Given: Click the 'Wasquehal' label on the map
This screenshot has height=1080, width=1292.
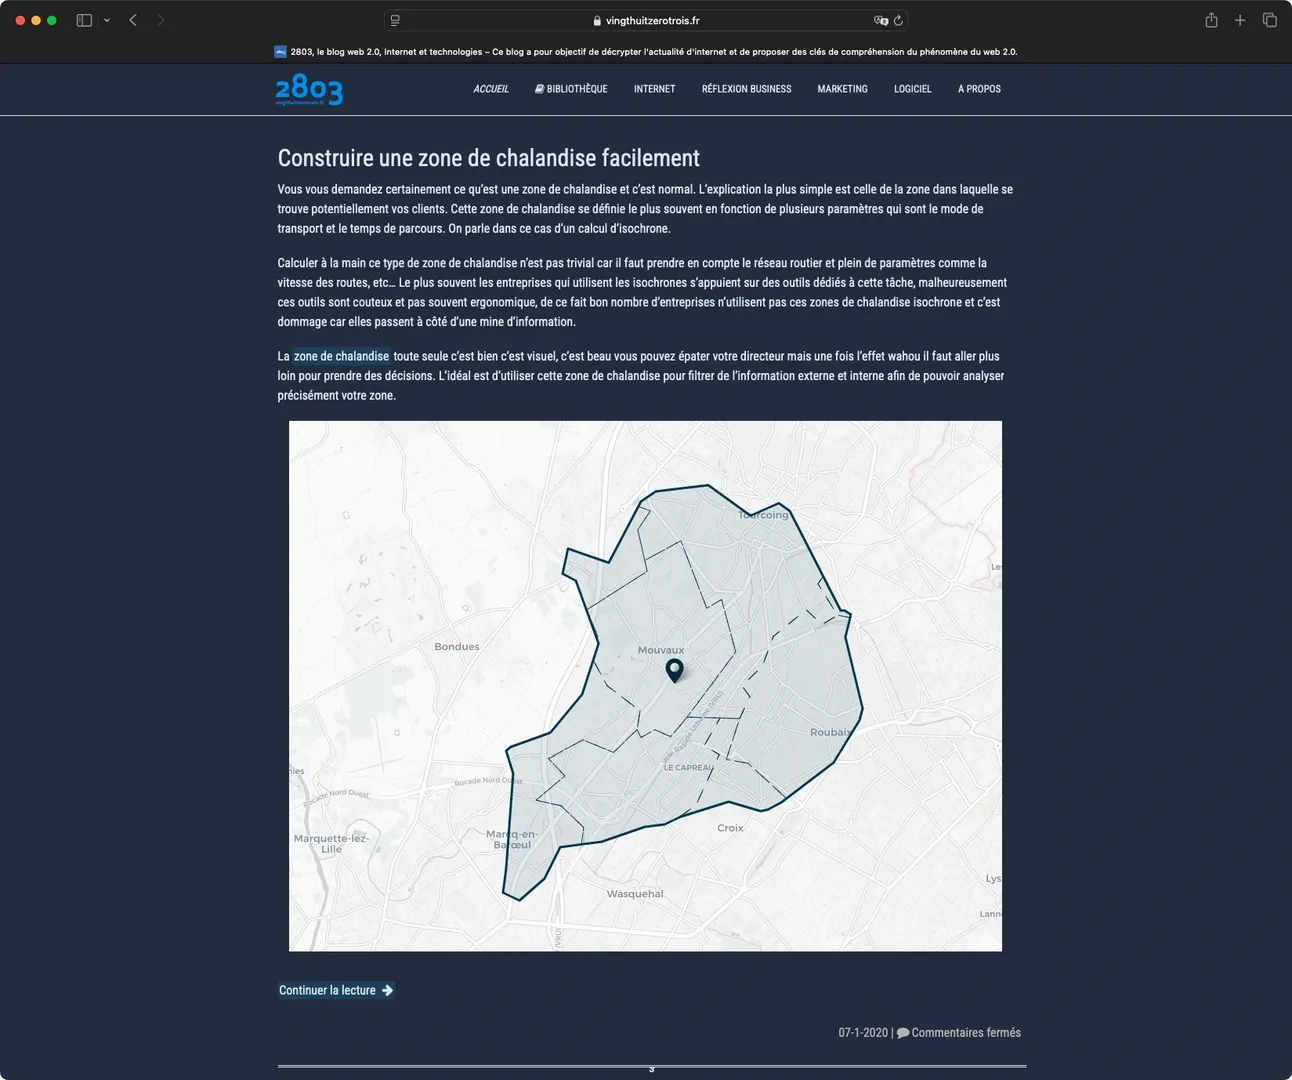Looking at the screenshot, I should pyautogui.click(x=635, y=894).
